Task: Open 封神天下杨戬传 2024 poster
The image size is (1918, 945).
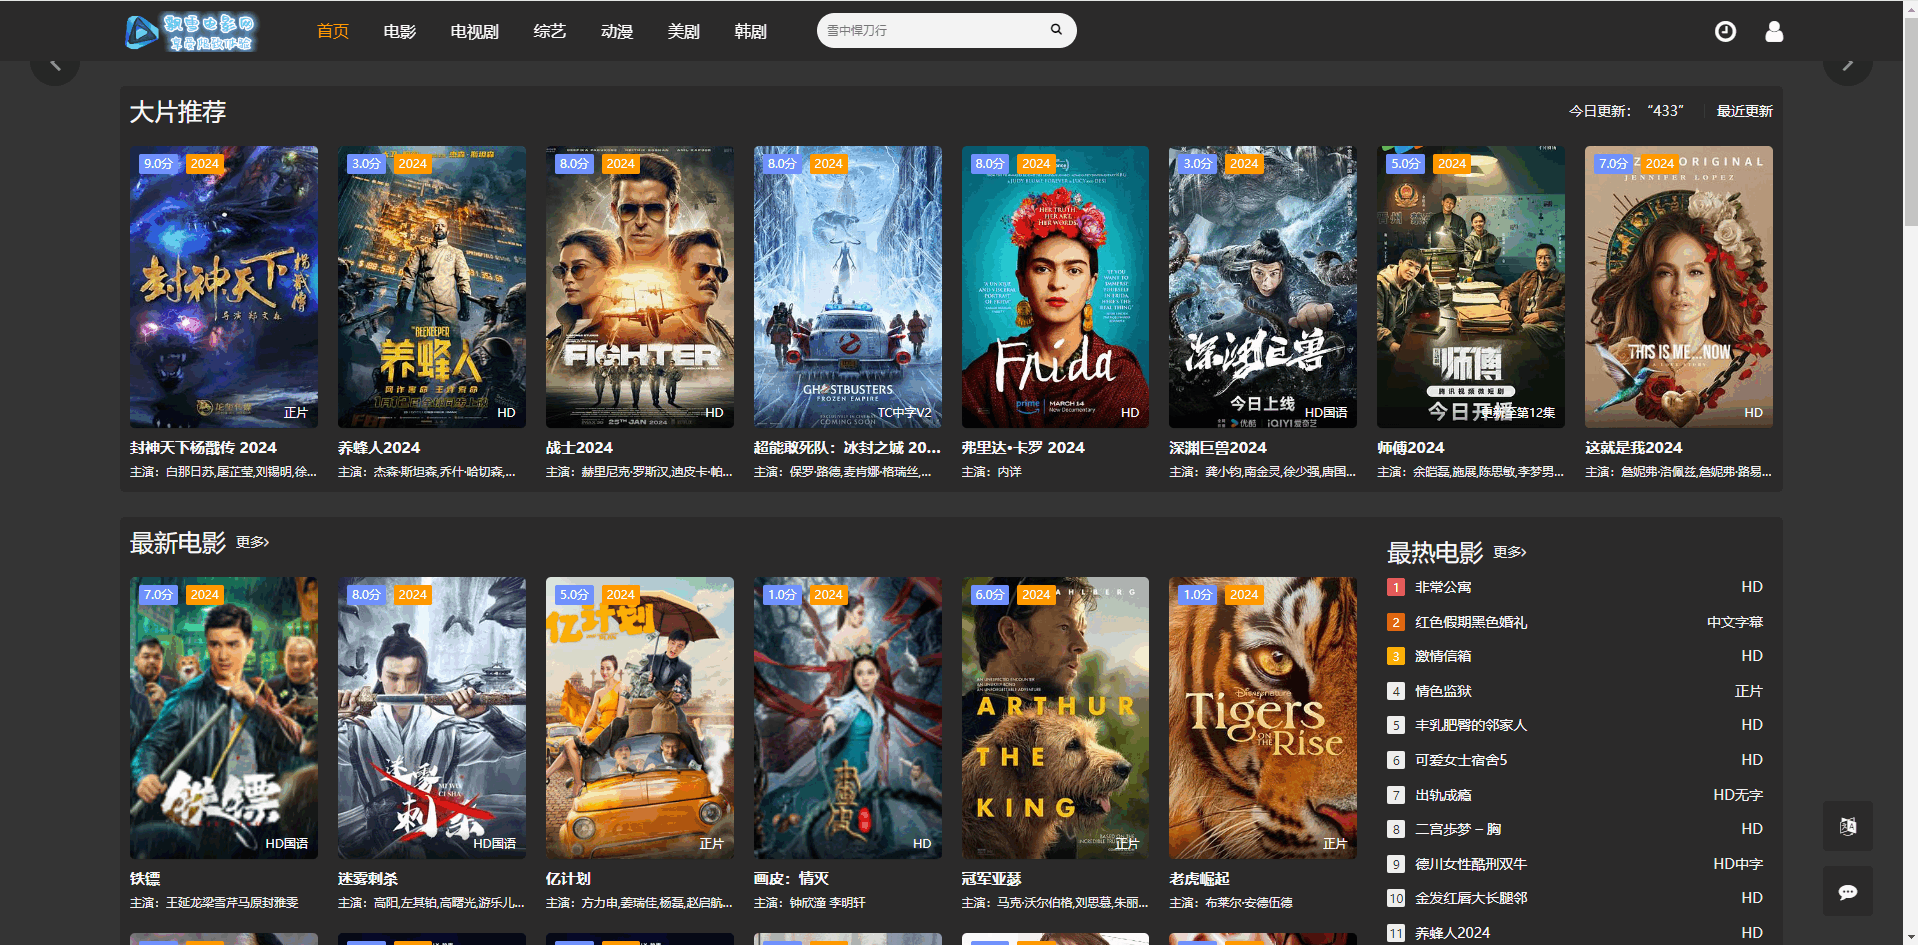Action: 224,287
